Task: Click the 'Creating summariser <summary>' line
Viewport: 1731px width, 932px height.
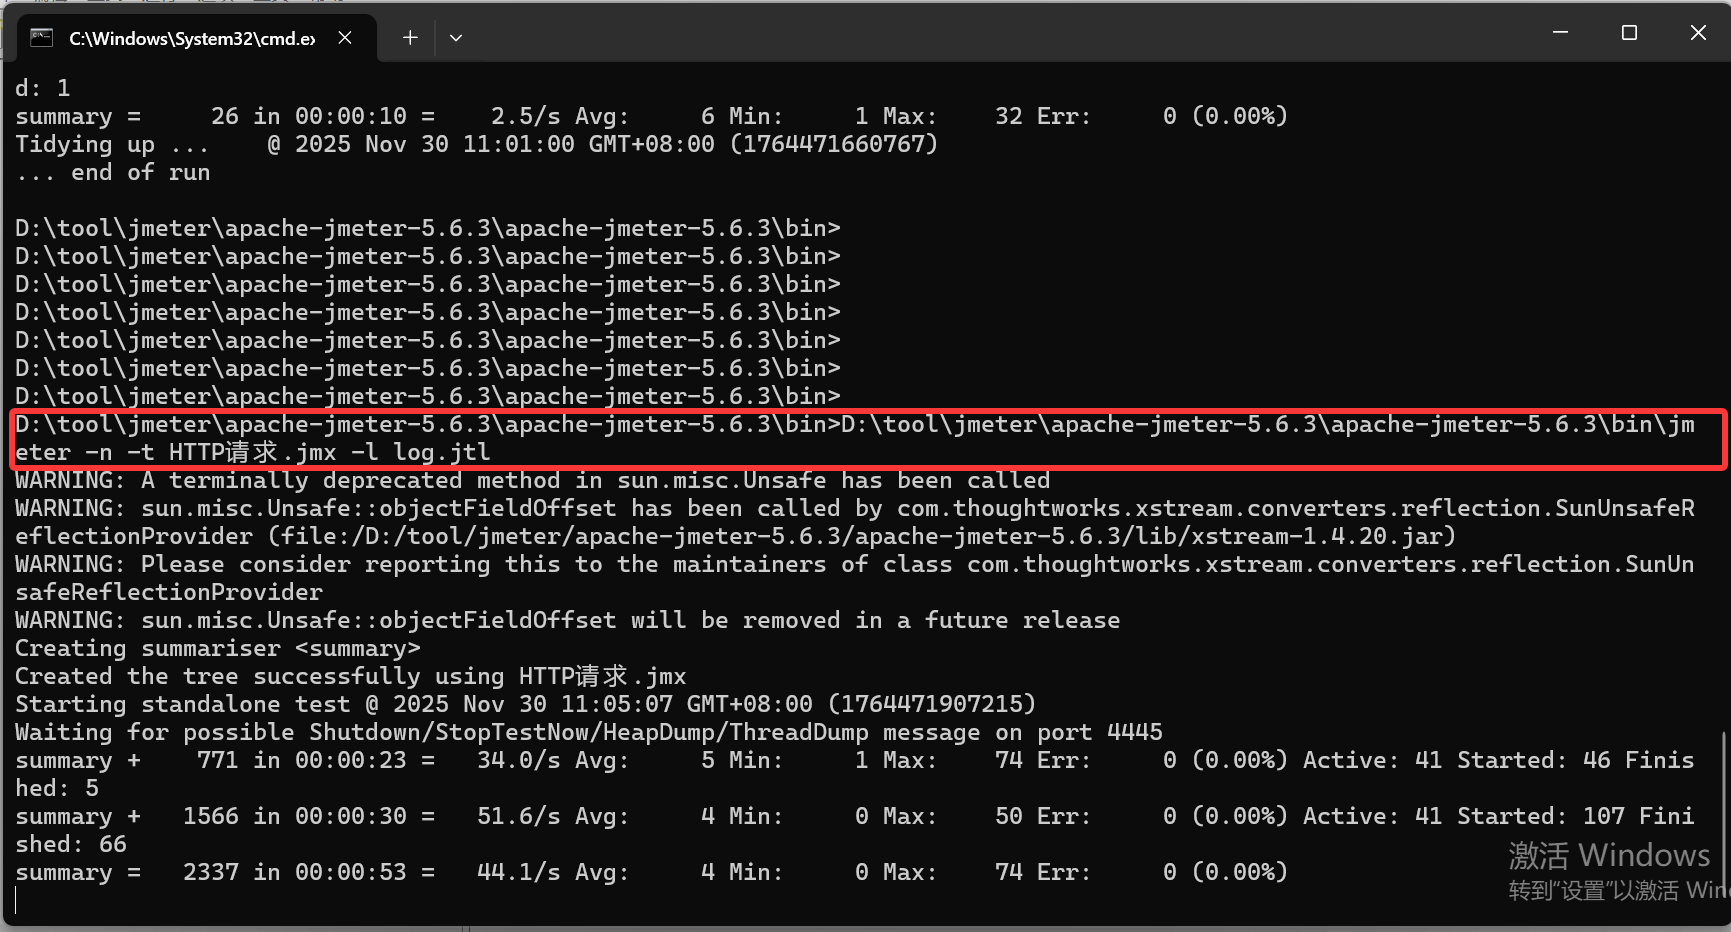Action: [218, 648]
